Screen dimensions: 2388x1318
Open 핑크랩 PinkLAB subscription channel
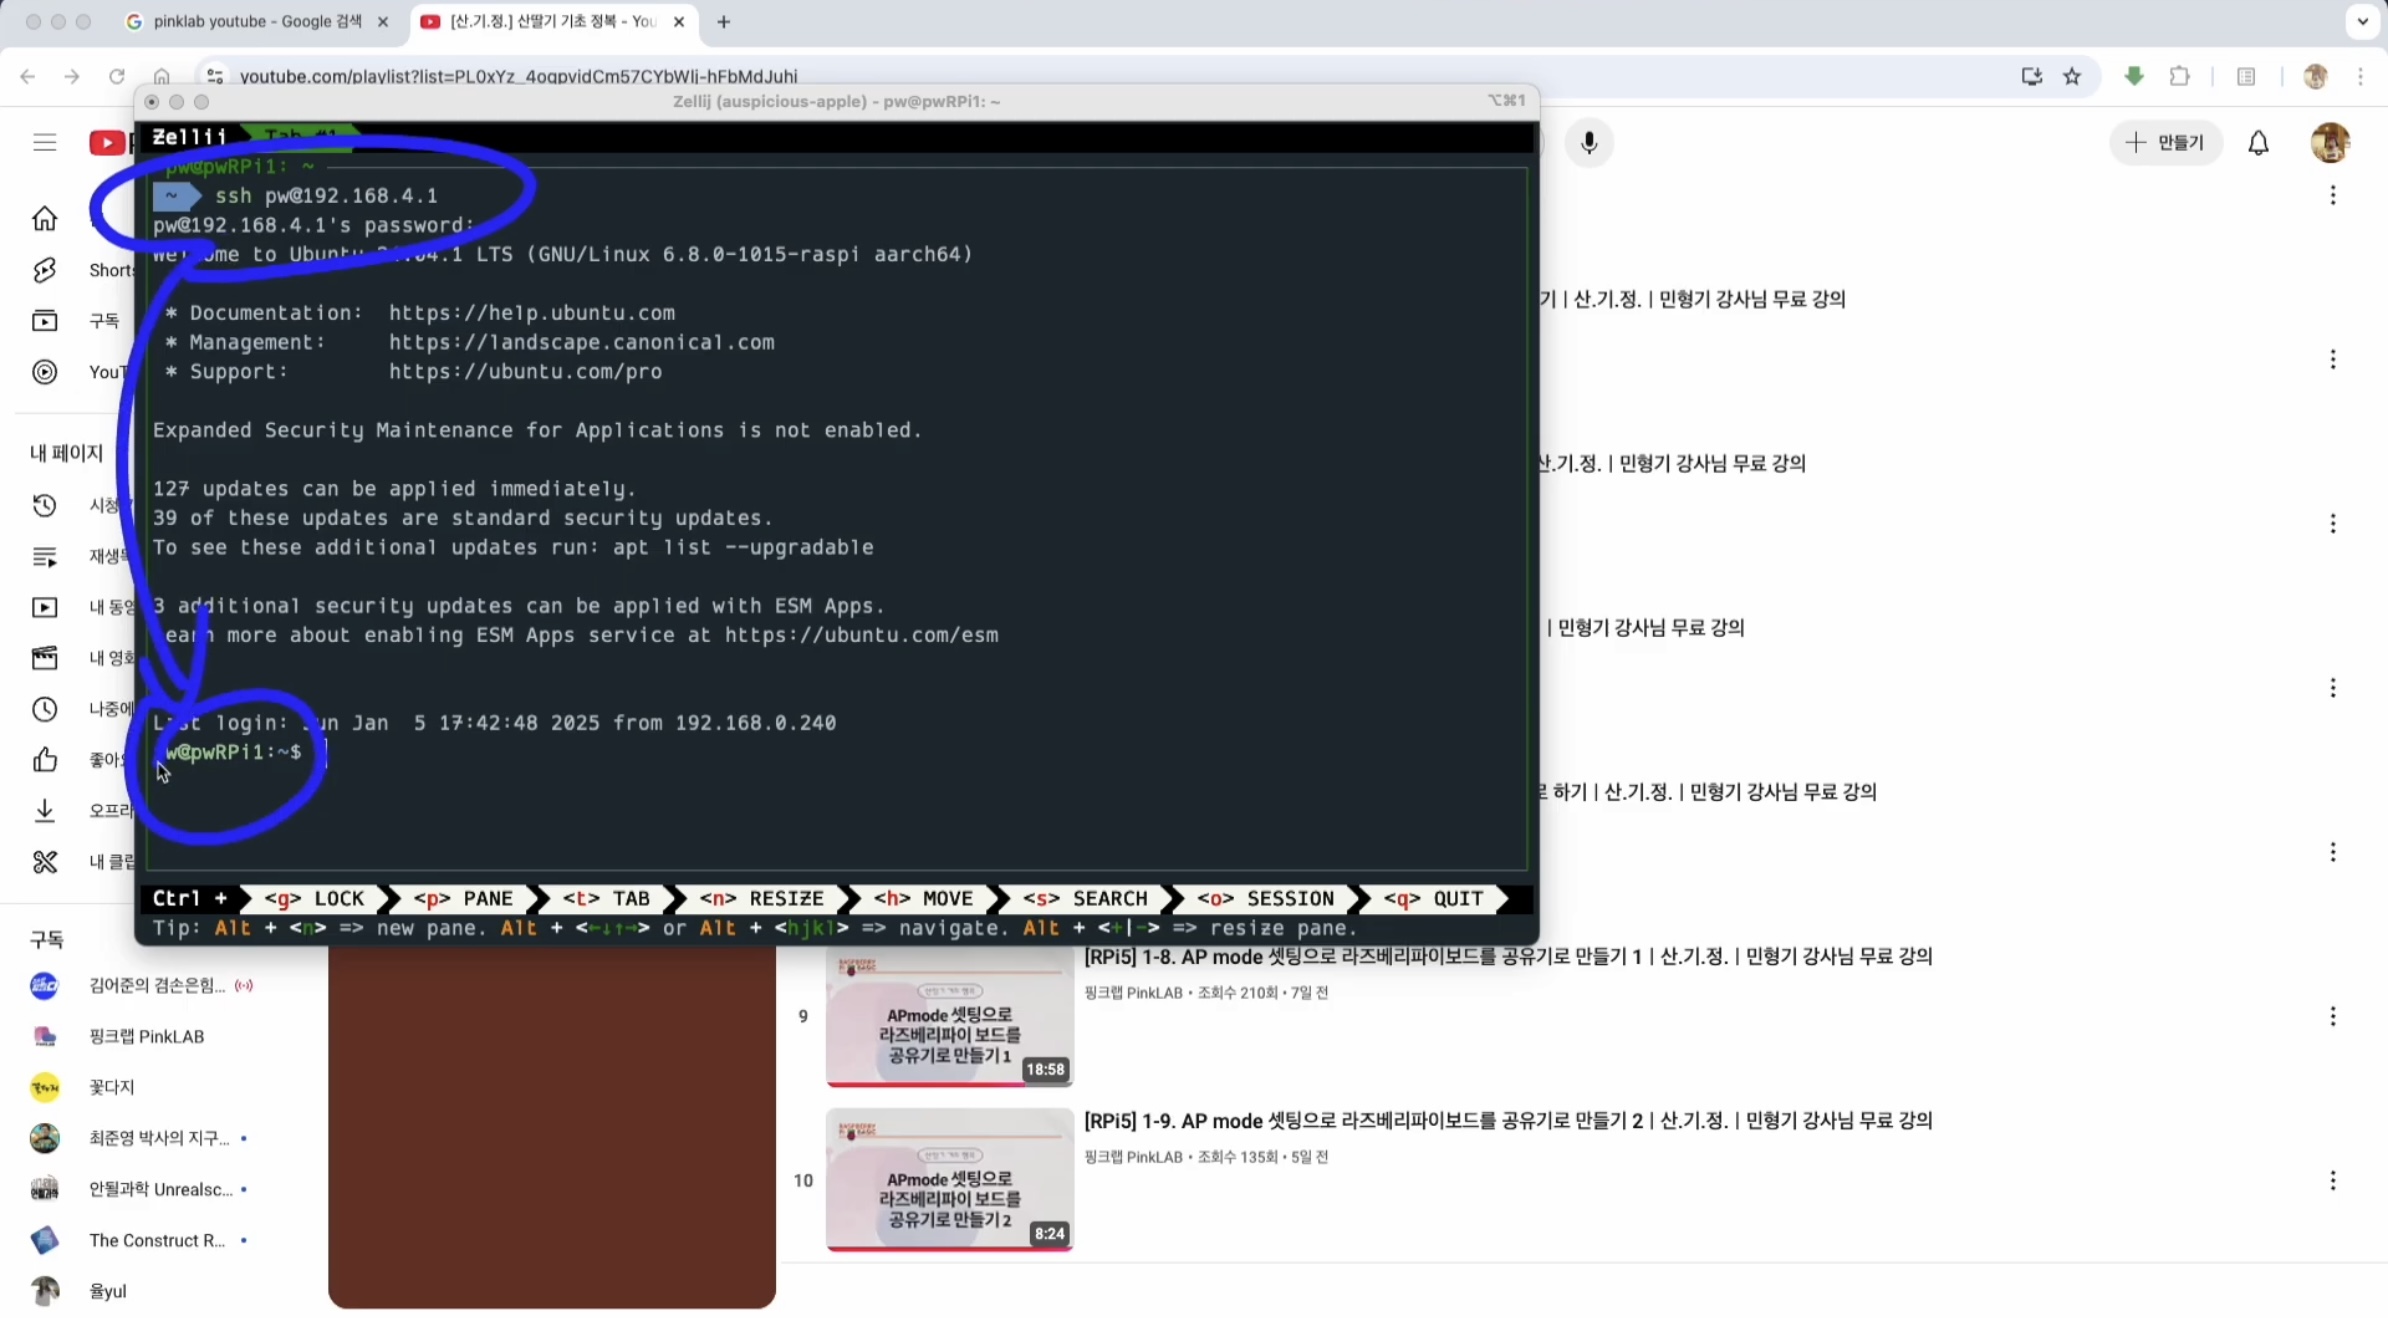coord(146,1036)
